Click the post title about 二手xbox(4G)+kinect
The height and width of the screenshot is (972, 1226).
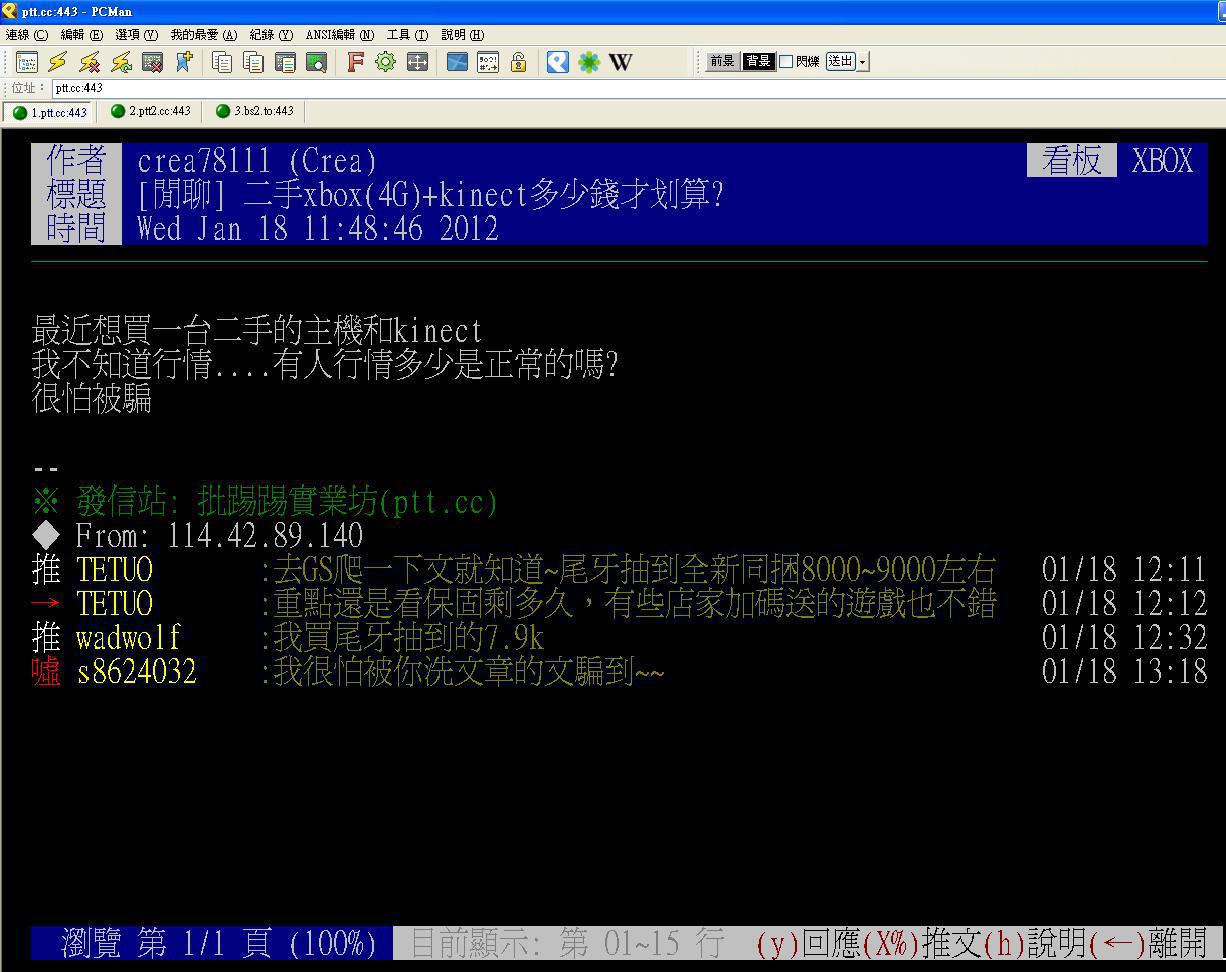[430, 194]
